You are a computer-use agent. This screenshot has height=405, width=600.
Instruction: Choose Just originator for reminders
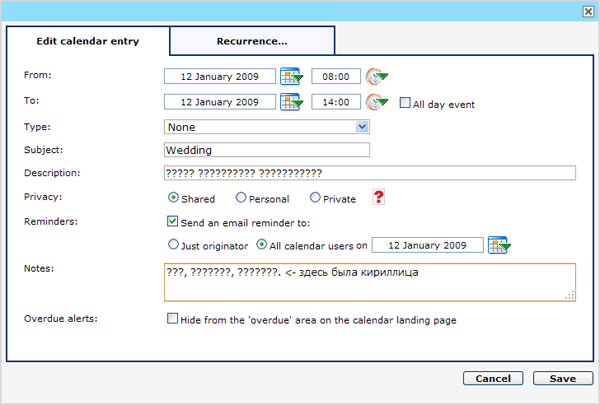click(173, 244)
